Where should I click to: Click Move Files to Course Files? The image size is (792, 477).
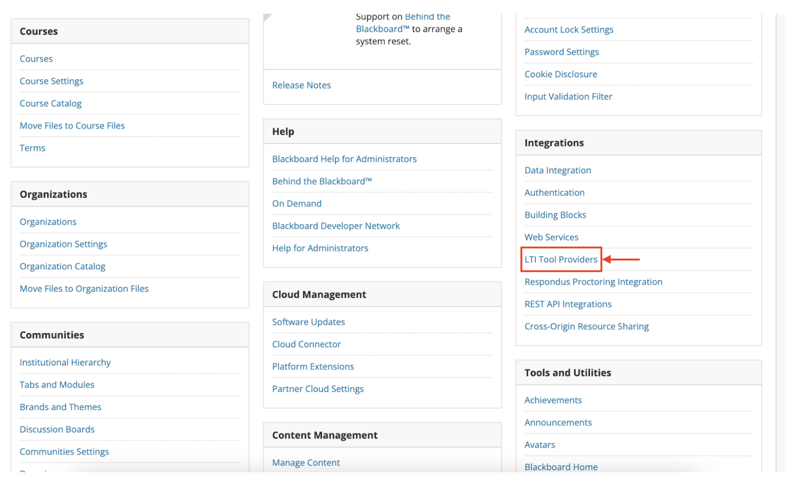[x=72, y=125]
